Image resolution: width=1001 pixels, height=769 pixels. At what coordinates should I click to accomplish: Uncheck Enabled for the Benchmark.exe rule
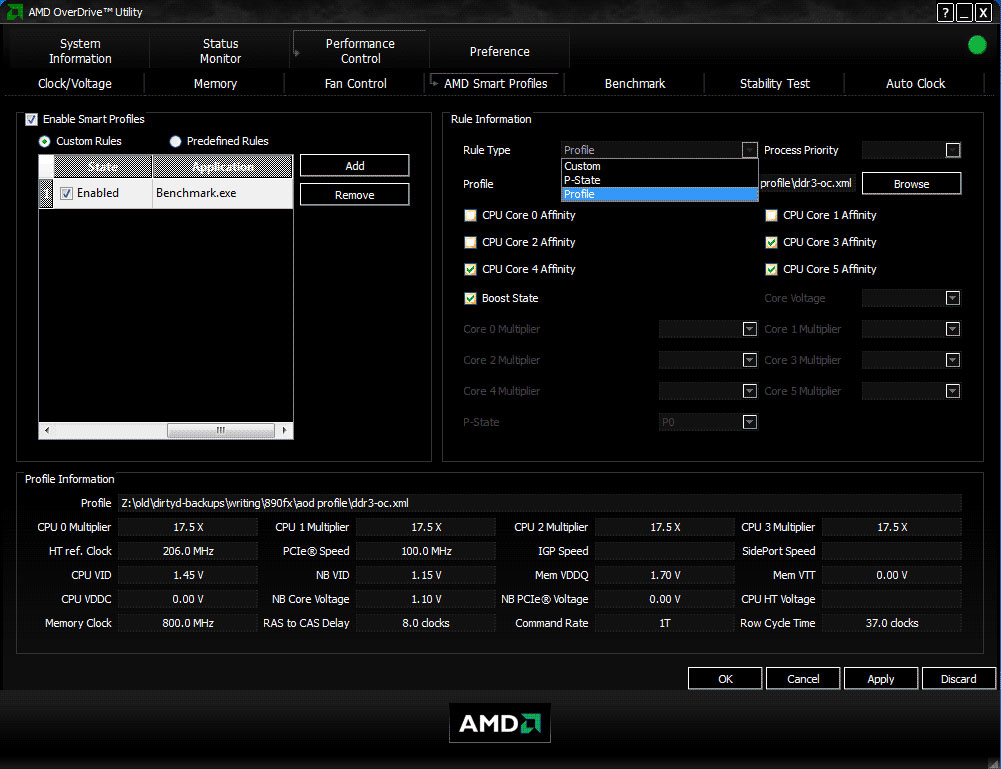(66, 193)
